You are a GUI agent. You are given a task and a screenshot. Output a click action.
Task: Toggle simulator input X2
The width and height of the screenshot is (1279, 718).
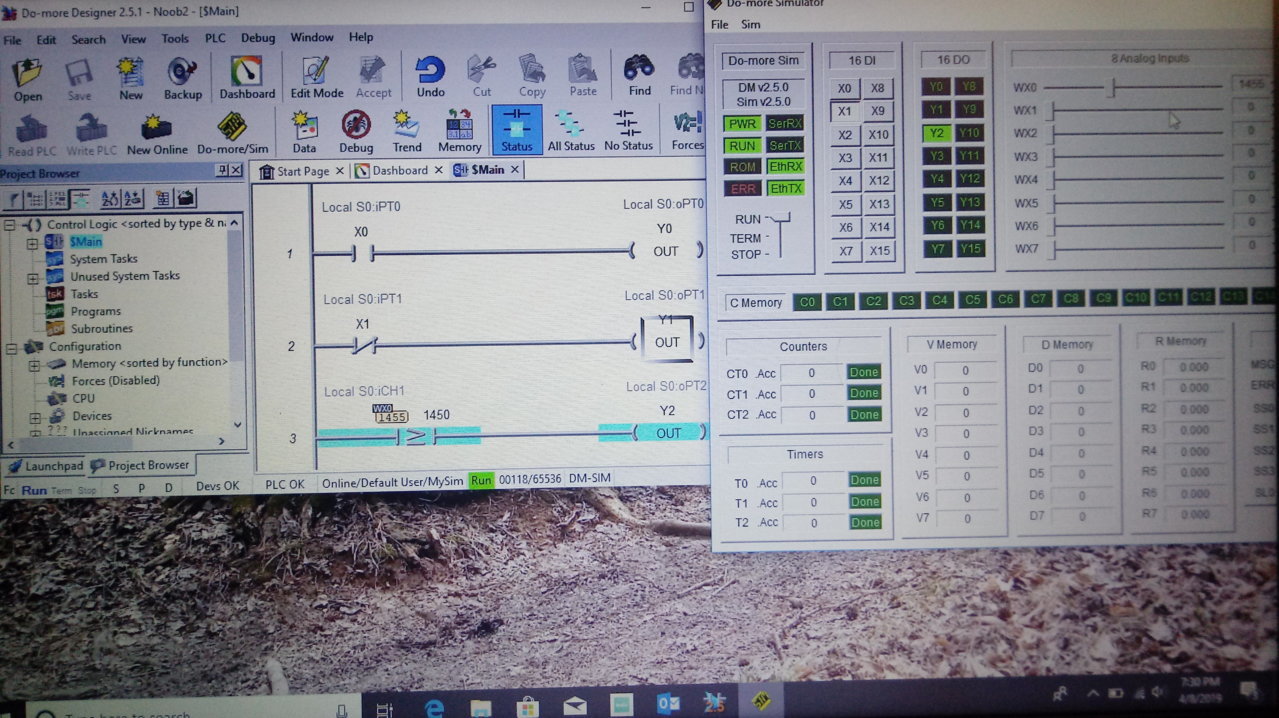pos(845,135)
